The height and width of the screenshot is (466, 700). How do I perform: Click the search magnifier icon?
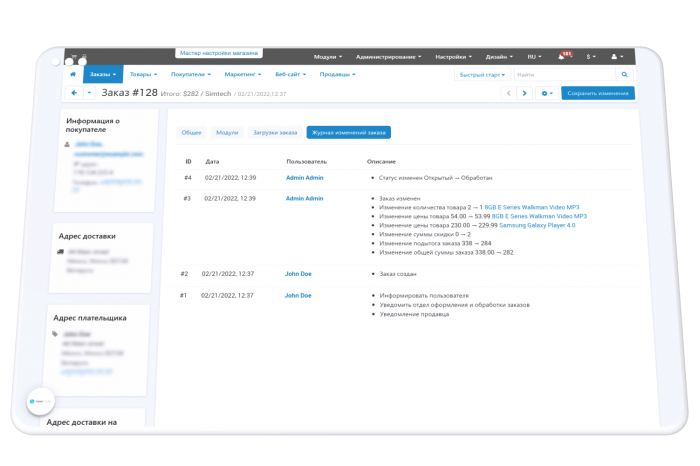[x=625, y=75]
